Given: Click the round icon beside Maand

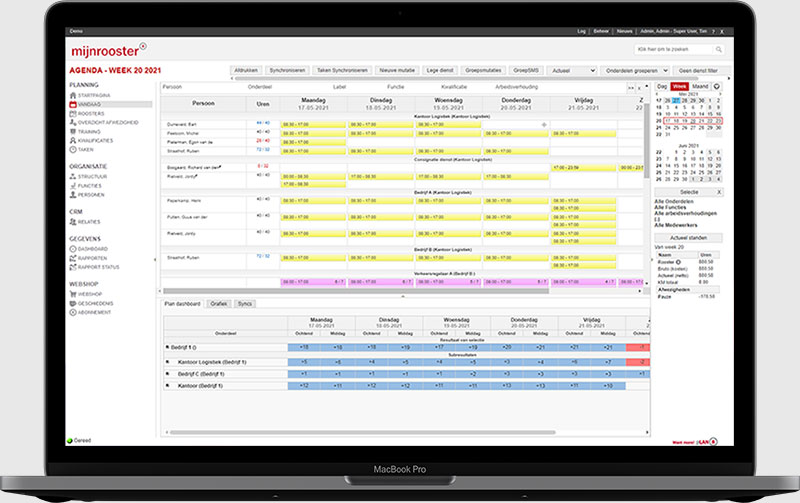Looking at the screenshot, I should [718, 86].
